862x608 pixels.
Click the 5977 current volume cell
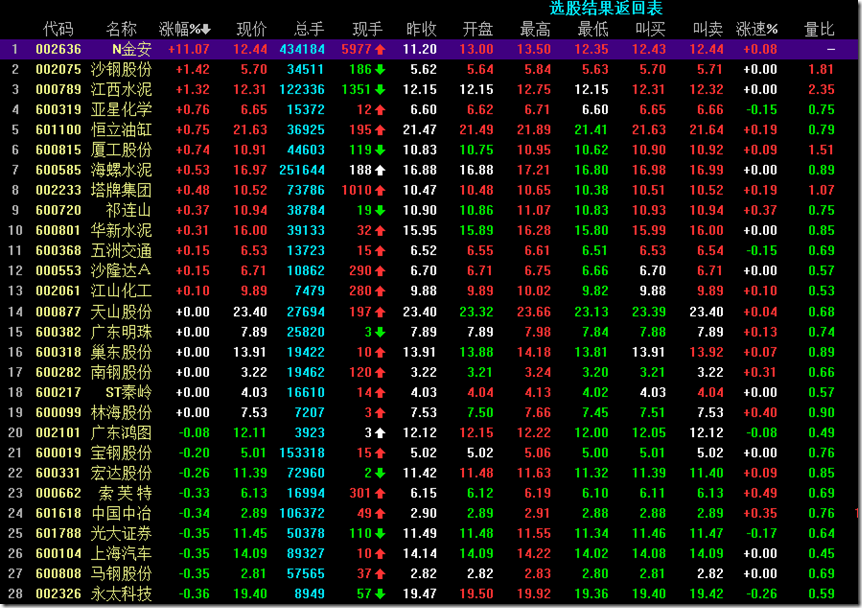(x=363, y=49)
